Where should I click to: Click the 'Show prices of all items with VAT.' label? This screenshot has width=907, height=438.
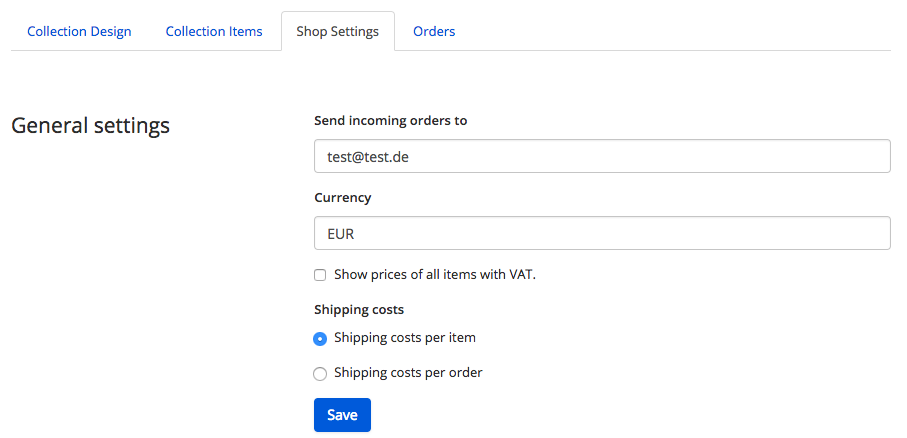pyautogui.click(x=435, y=275)
